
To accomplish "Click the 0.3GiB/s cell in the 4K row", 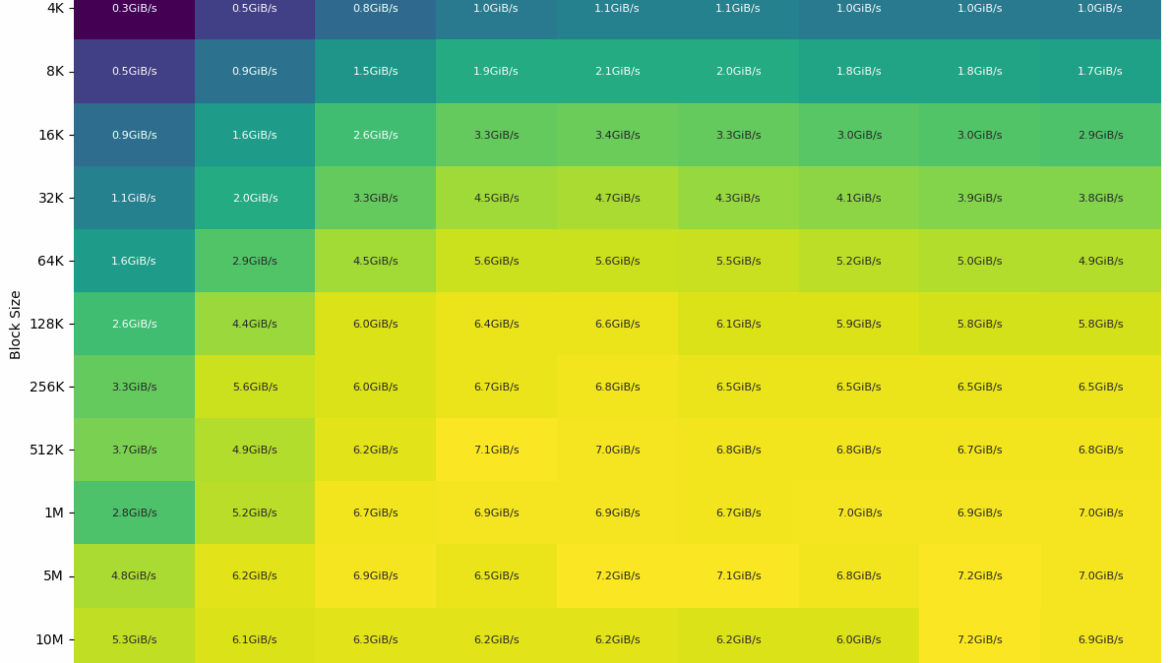I will pyautogui.click(x=134, y=9).
